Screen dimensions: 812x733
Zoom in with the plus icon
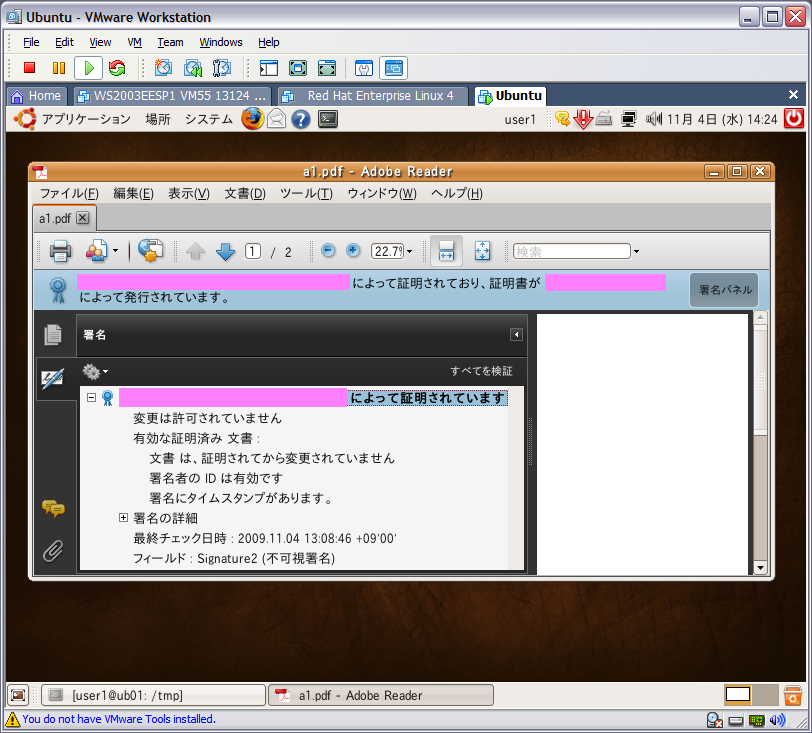353,251
